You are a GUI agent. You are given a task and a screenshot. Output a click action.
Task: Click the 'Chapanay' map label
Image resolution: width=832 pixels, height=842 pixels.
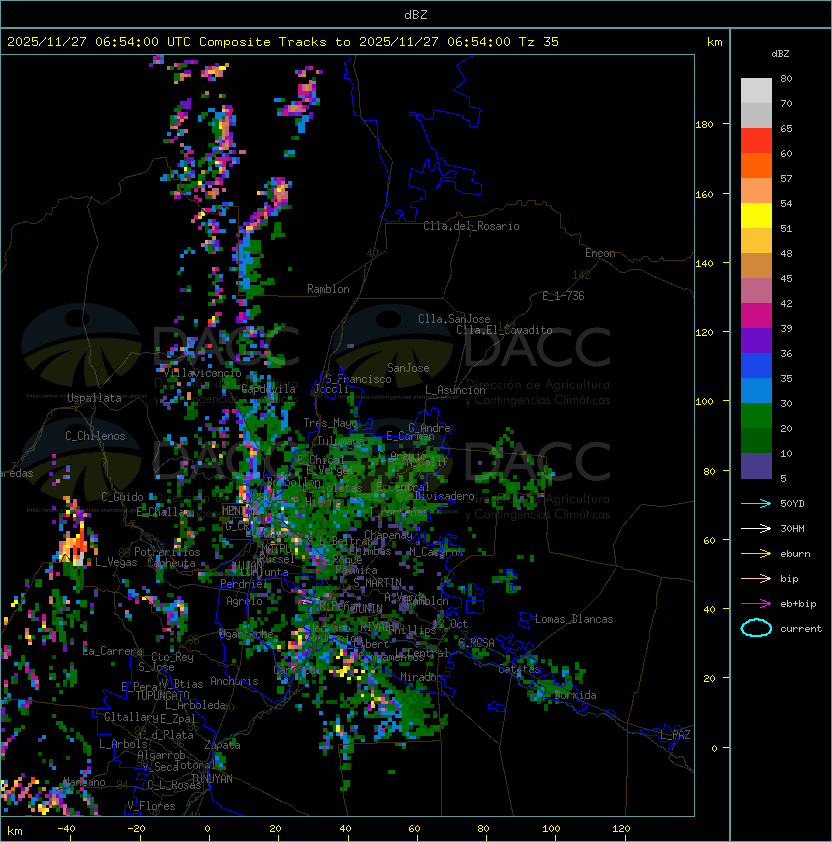click(x=388, y=535)
